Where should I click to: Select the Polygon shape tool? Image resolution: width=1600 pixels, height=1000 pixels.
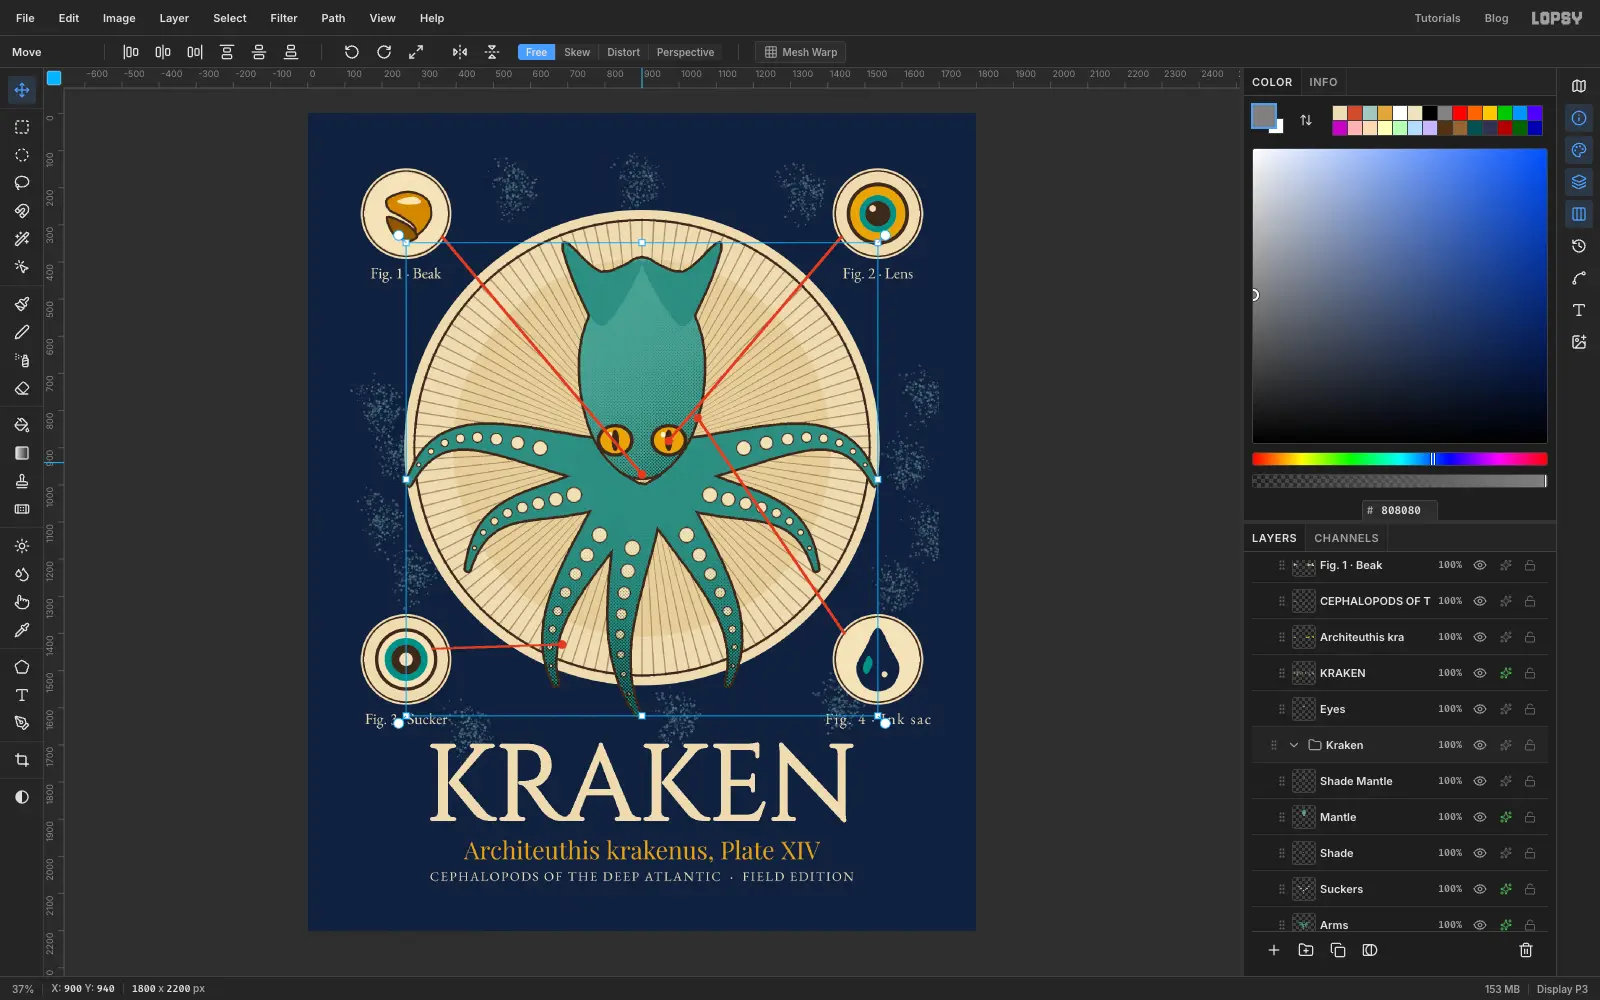22,667
